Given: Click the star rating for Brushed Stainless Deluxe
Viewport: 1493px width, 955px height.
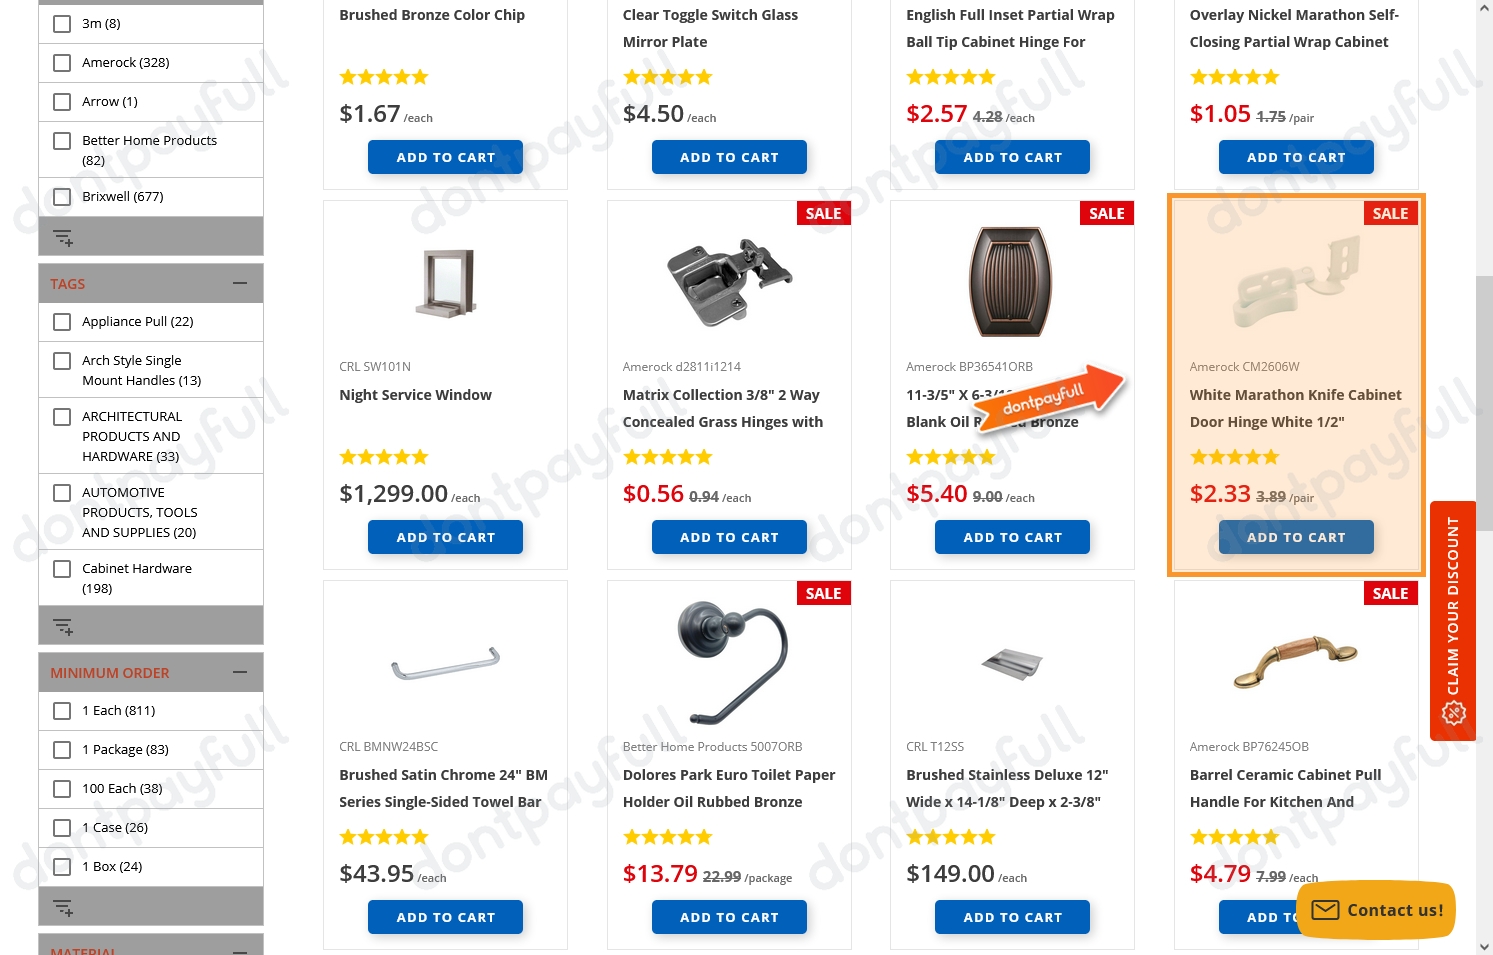Looking at the screenshot, I should 951,836.
